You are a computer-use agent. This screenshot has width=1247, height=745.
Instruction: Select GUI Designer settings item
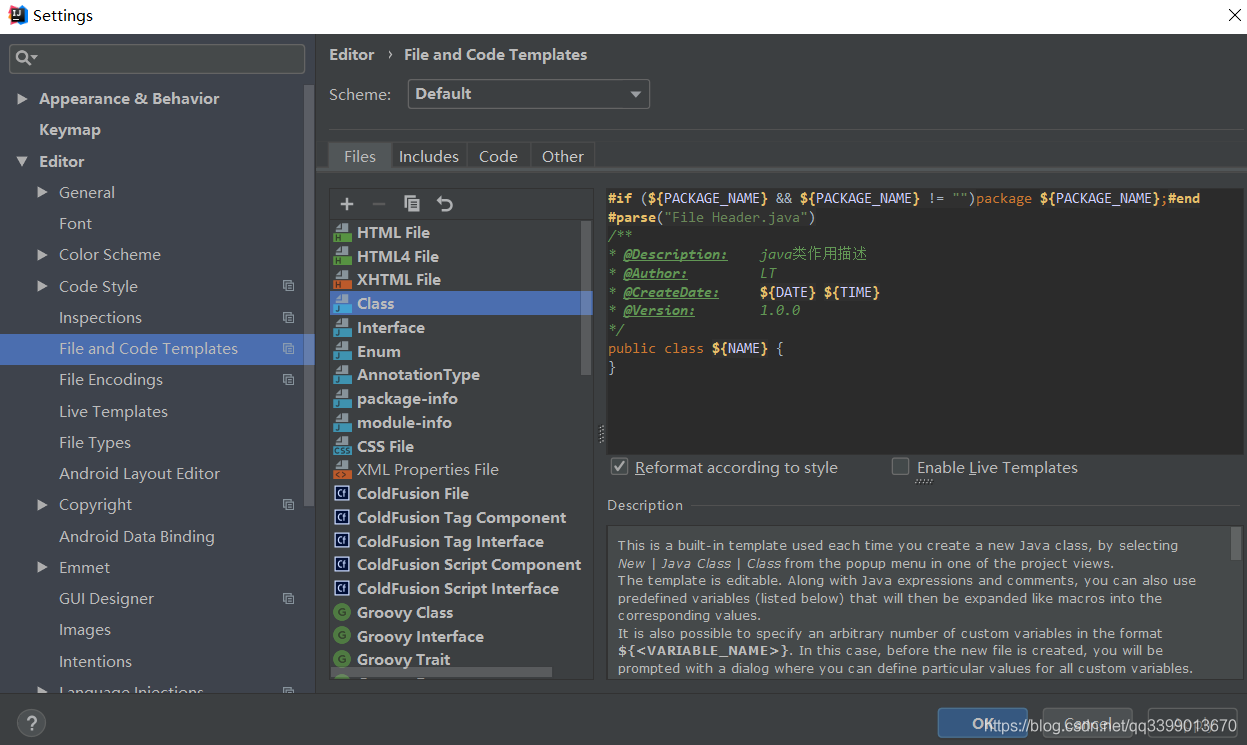[106, 599]
